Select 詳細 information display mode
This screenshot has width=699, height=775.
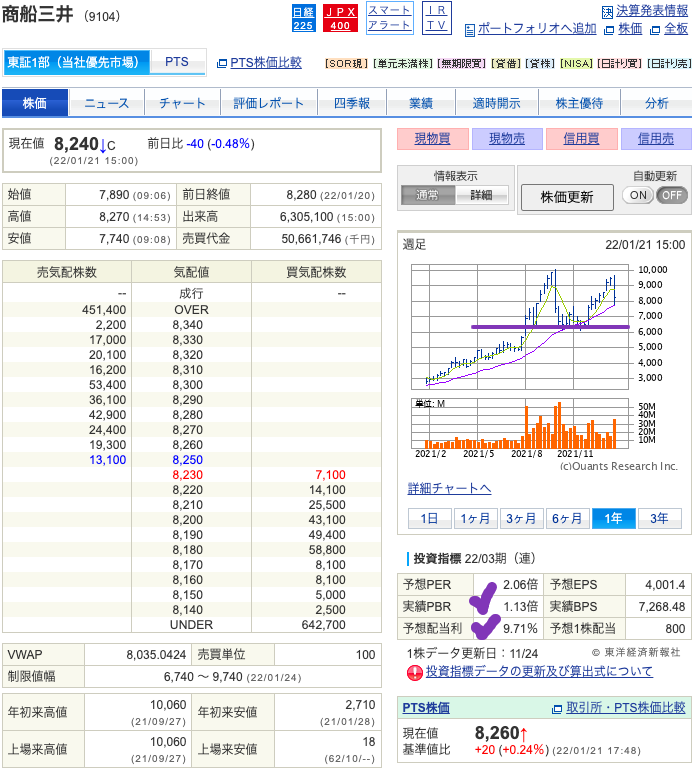pyautogui.click(x=481, y=195)
